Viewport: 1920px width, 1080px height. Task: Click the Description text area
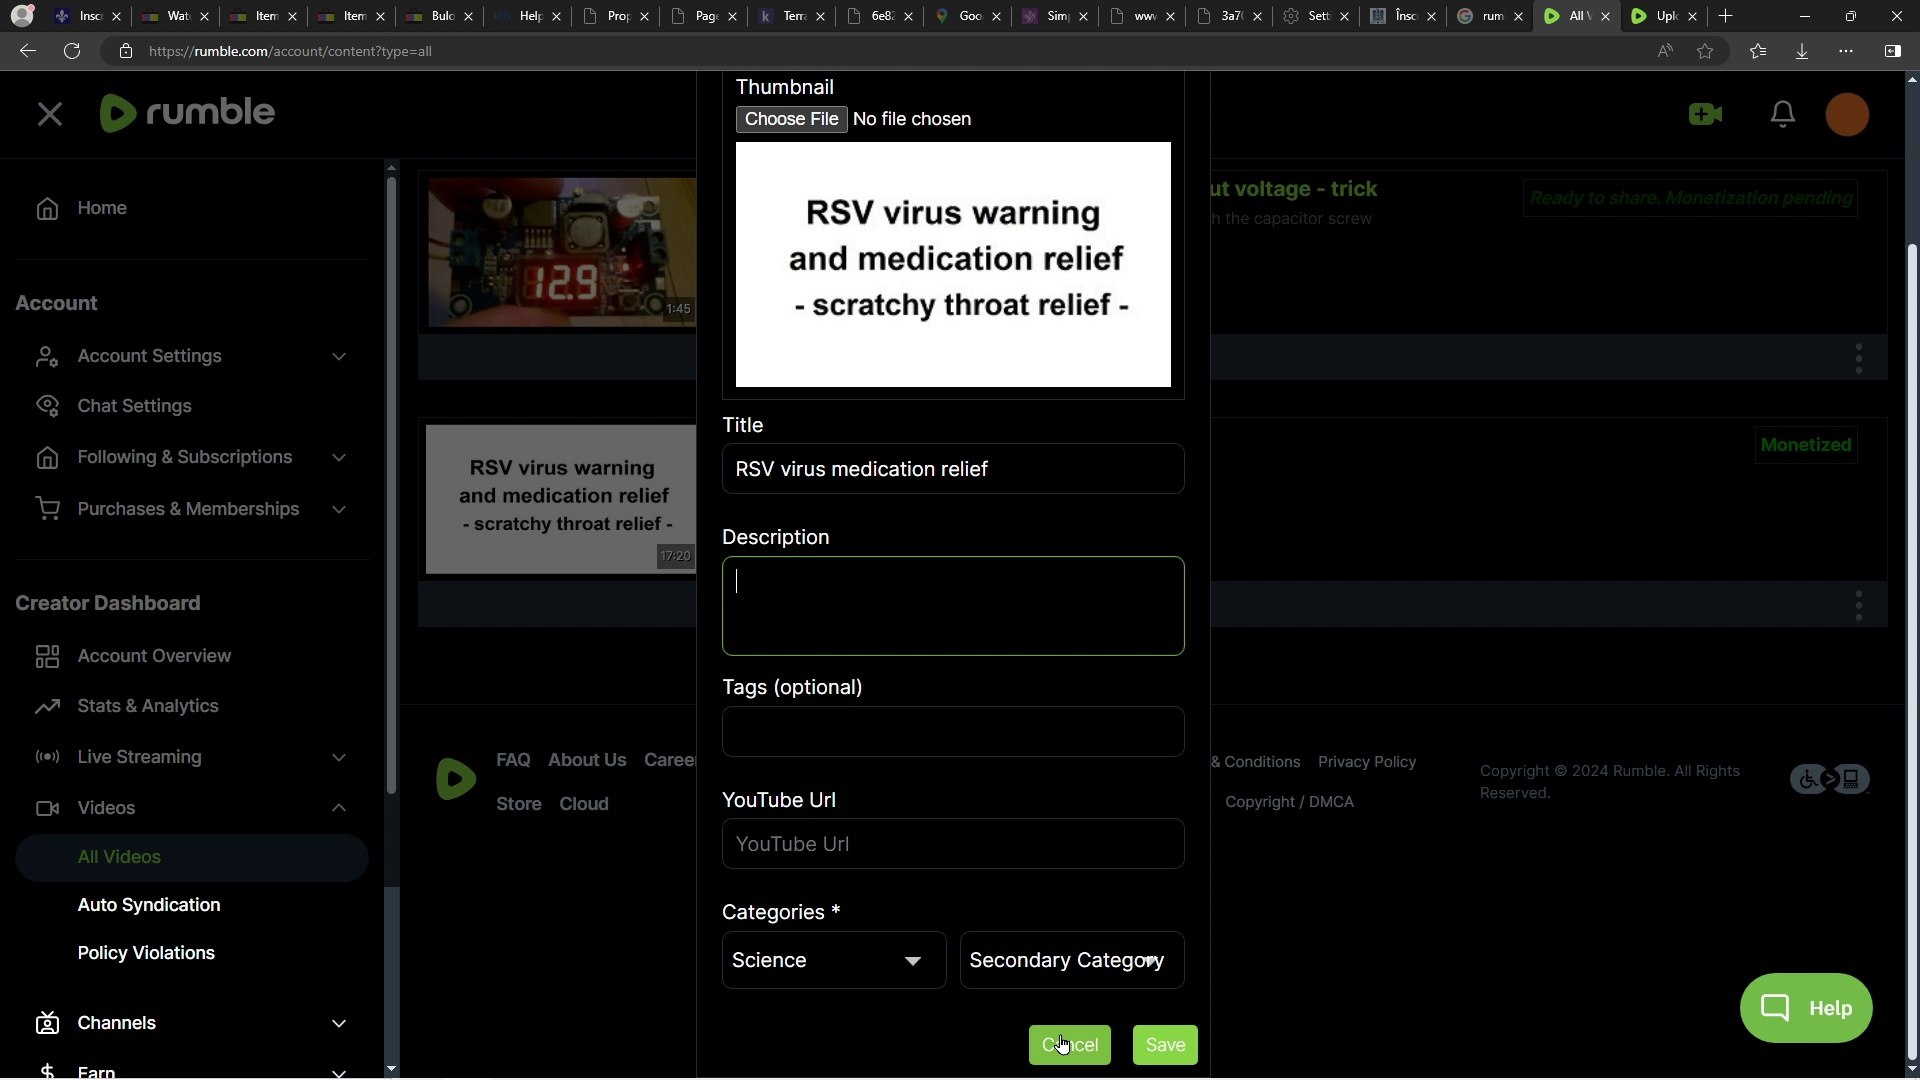pos(953,606)
